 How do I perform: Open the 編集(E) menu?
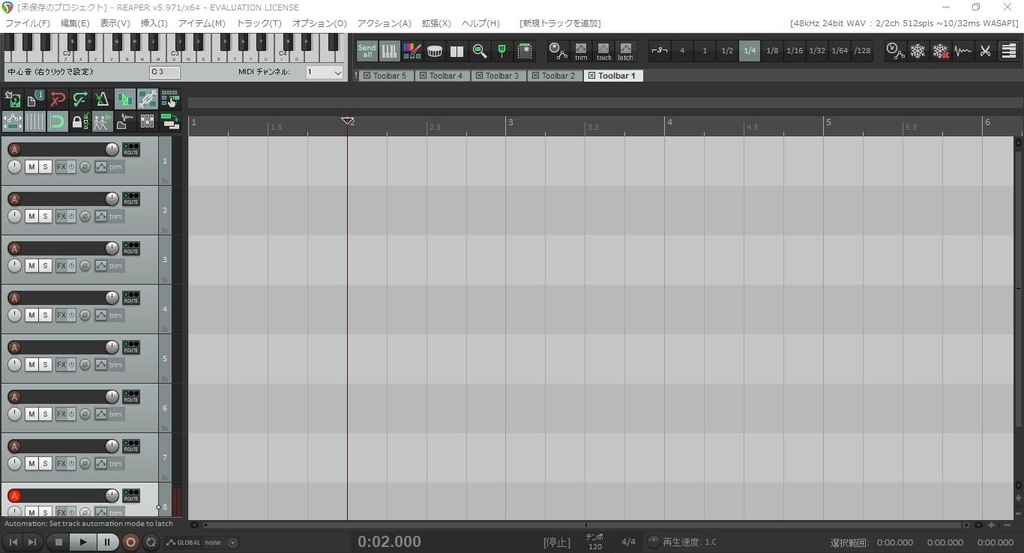click(75, 23)
